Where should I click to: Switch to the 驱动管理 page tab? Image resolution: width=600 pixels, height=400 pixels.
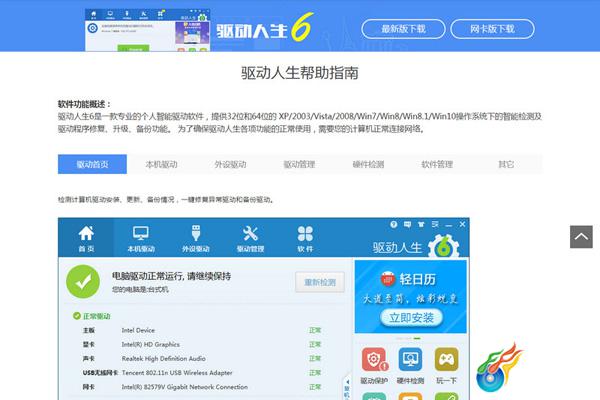[299, 164]
